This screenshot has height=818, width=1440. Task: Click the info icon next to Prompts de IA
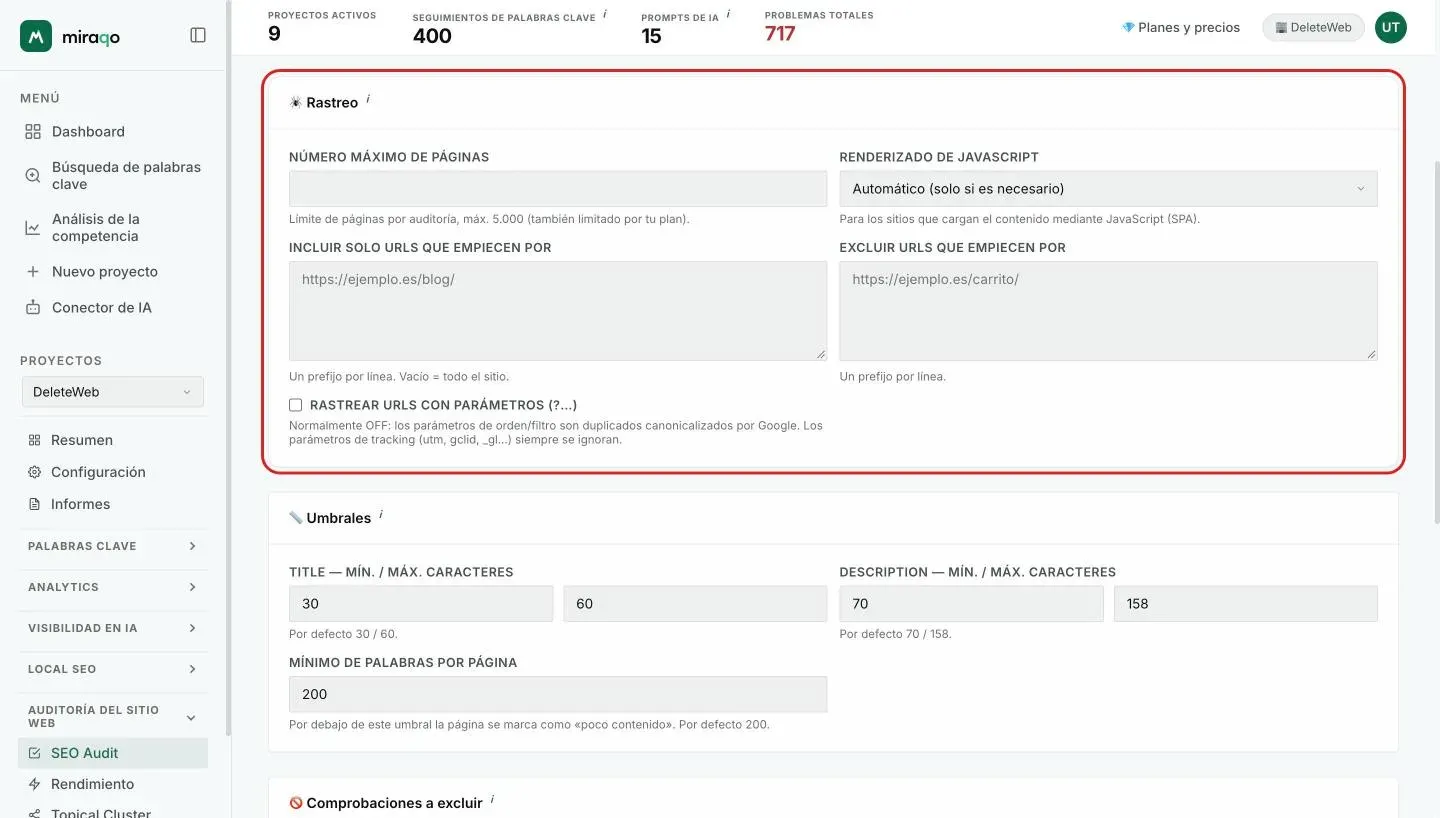click(728, 14)
